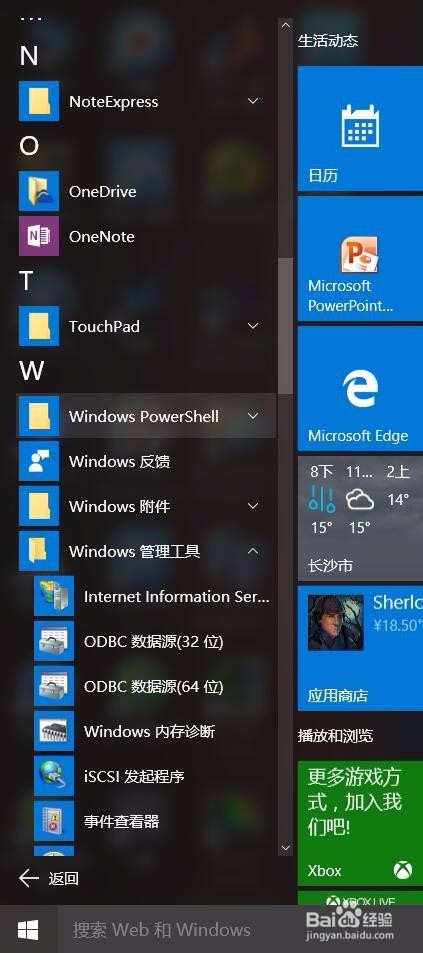The image size is (423, 953).
Task: Collapse the Windows 管理工具 chevron
Action: 253,551
